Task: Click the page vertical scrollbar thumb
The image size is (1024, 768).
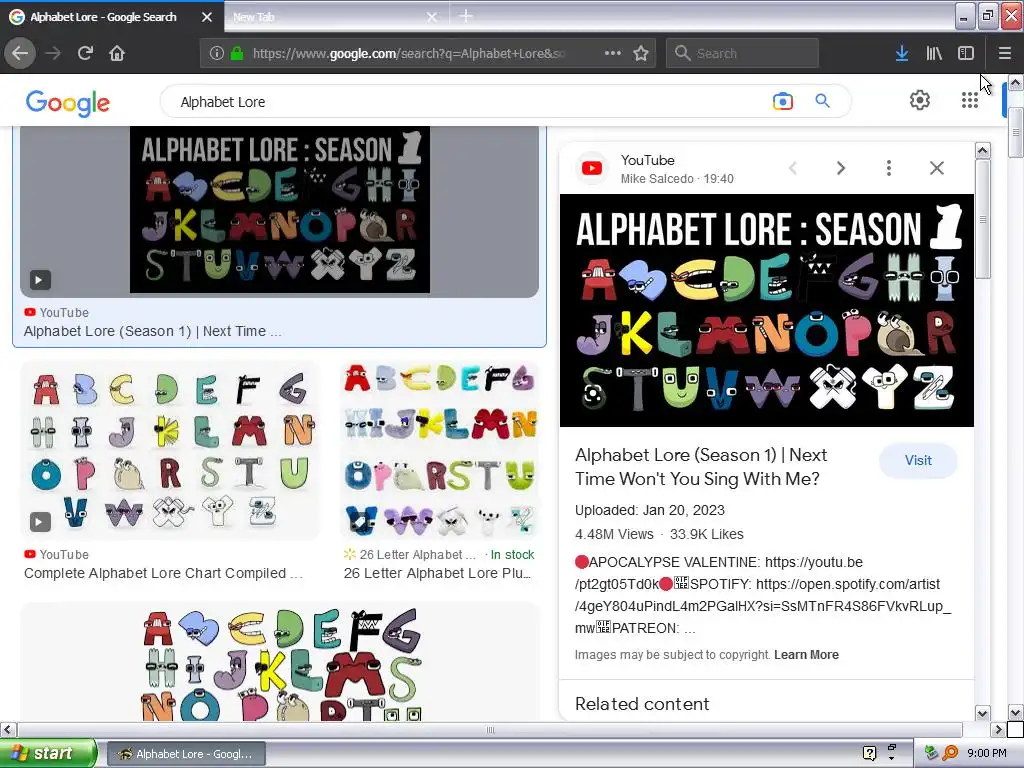Action: click(x=1016, y=133)
